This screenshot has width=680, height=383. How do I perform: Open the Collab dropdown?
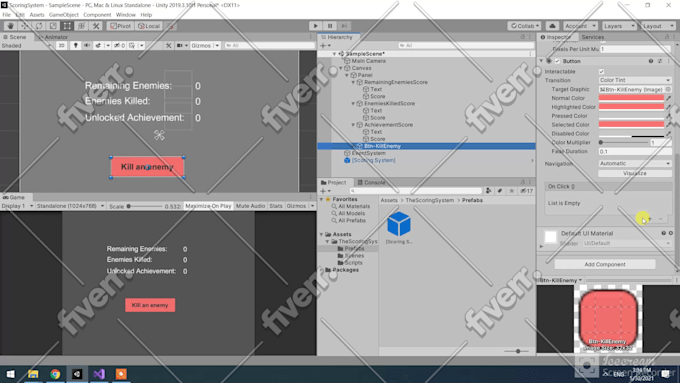click(524, 26)
